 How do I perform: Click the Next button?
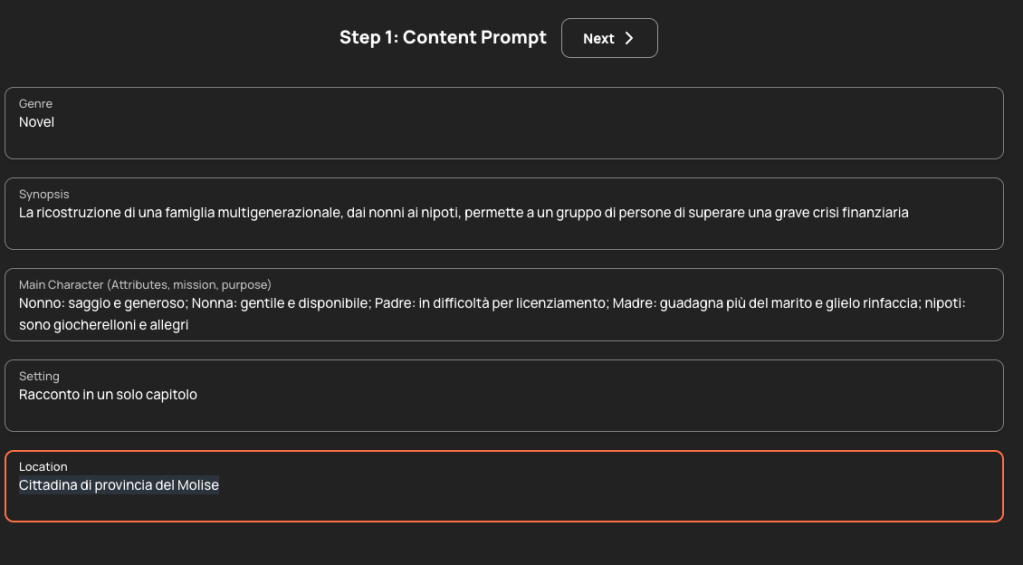coord(609,38)
